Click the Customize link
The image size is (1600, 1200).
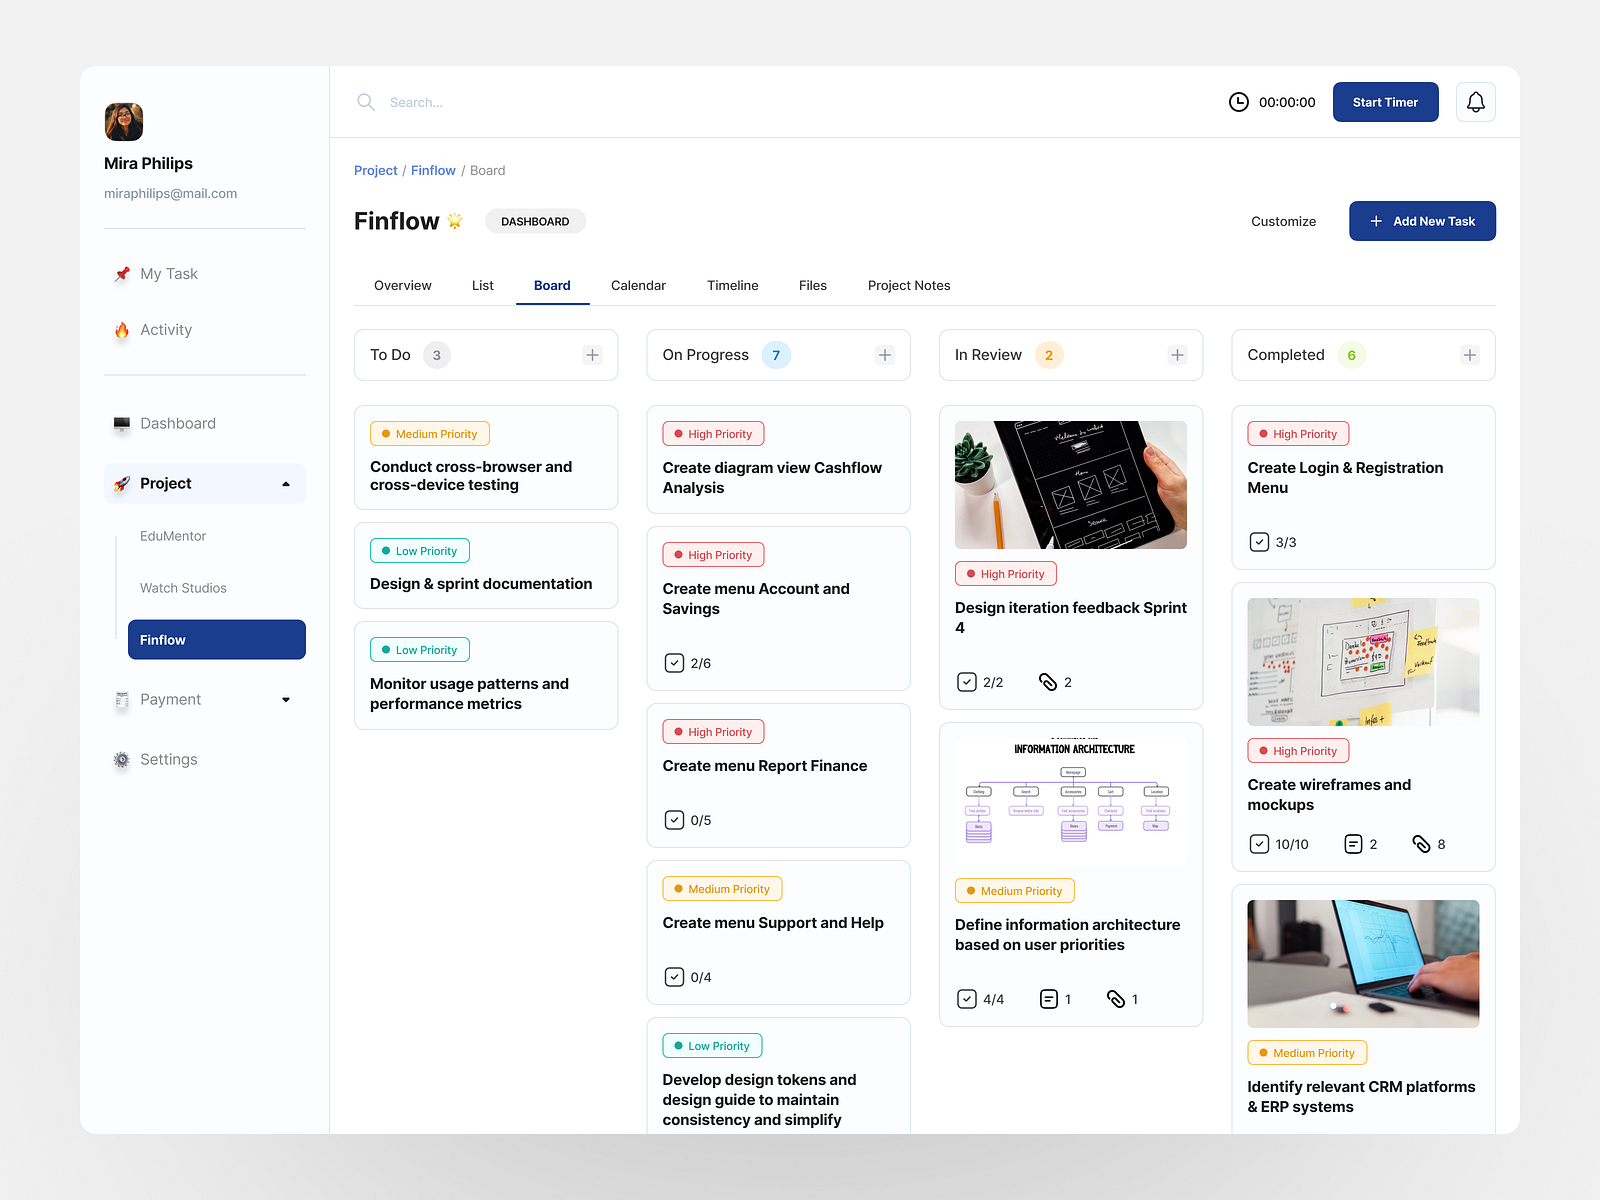(x=1284, y=221)
